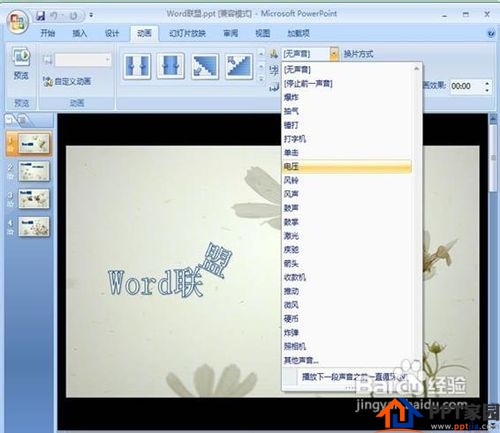Choose [无声音] in the sound list

point(347,69)
